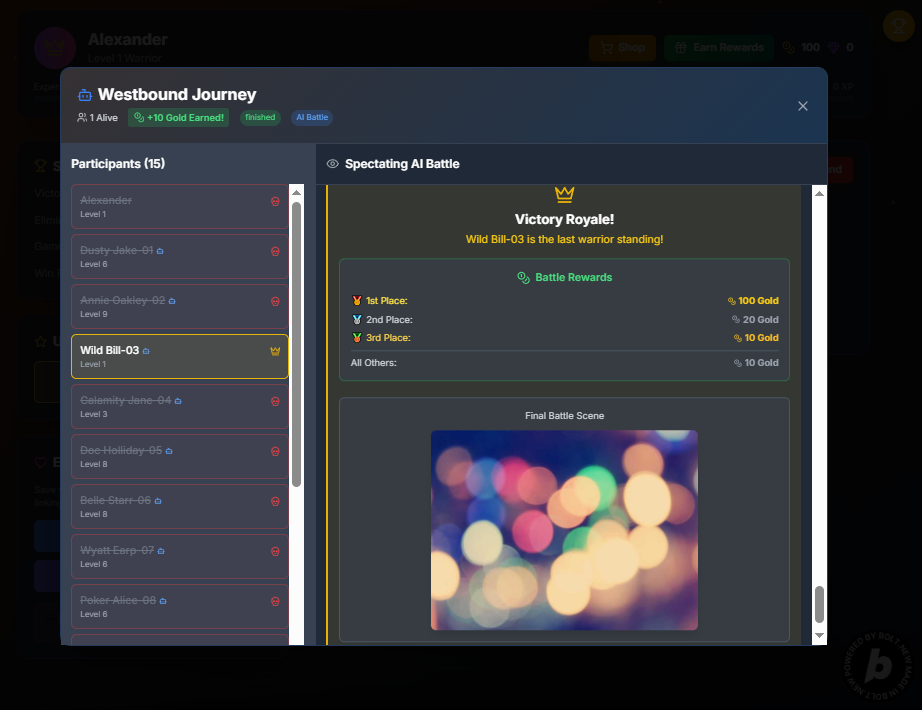This screenshot has height=710, width=922.
Task: Select the Alexander participant card
Action: 179,206
